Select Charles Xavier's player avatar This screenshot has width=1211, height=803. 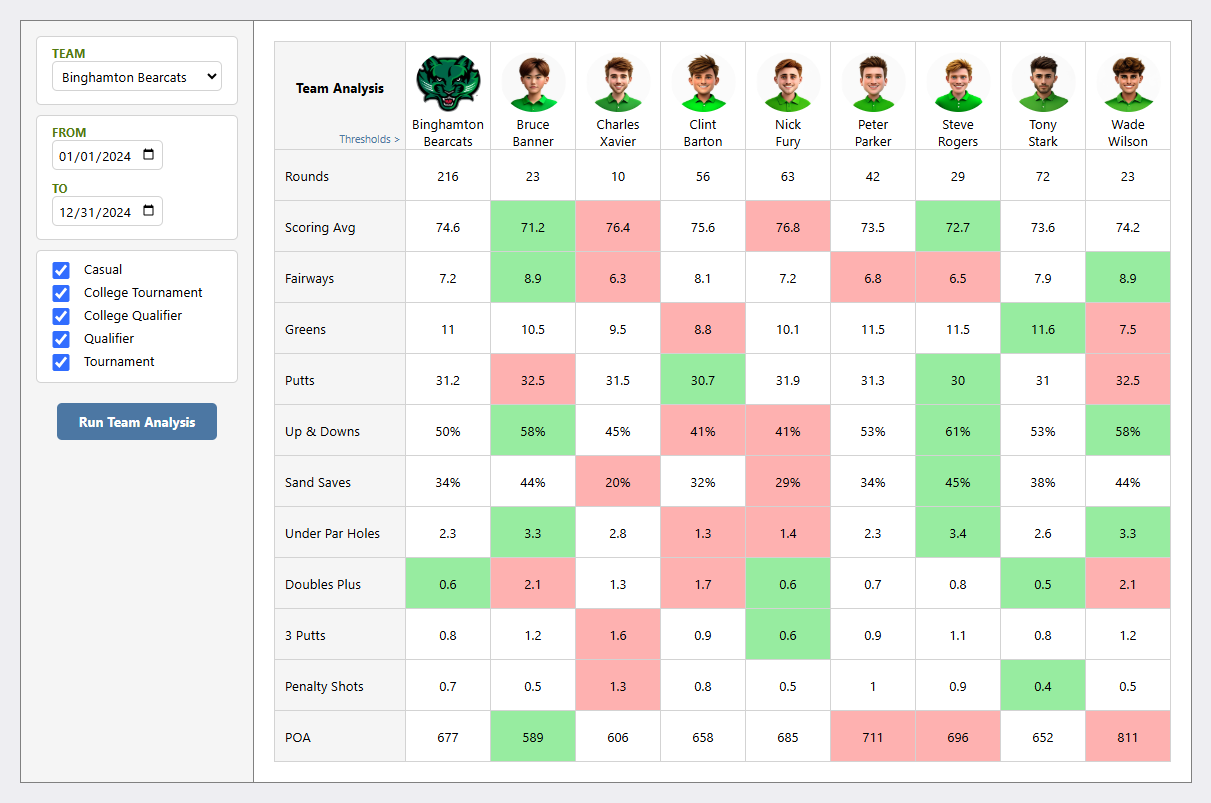(x=618, y=83)
